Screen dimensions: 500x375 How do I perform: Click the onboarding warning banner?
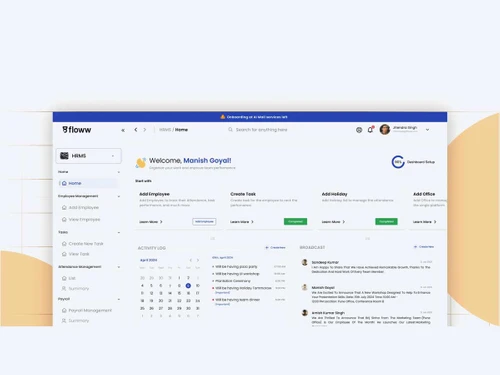[250, 117]
